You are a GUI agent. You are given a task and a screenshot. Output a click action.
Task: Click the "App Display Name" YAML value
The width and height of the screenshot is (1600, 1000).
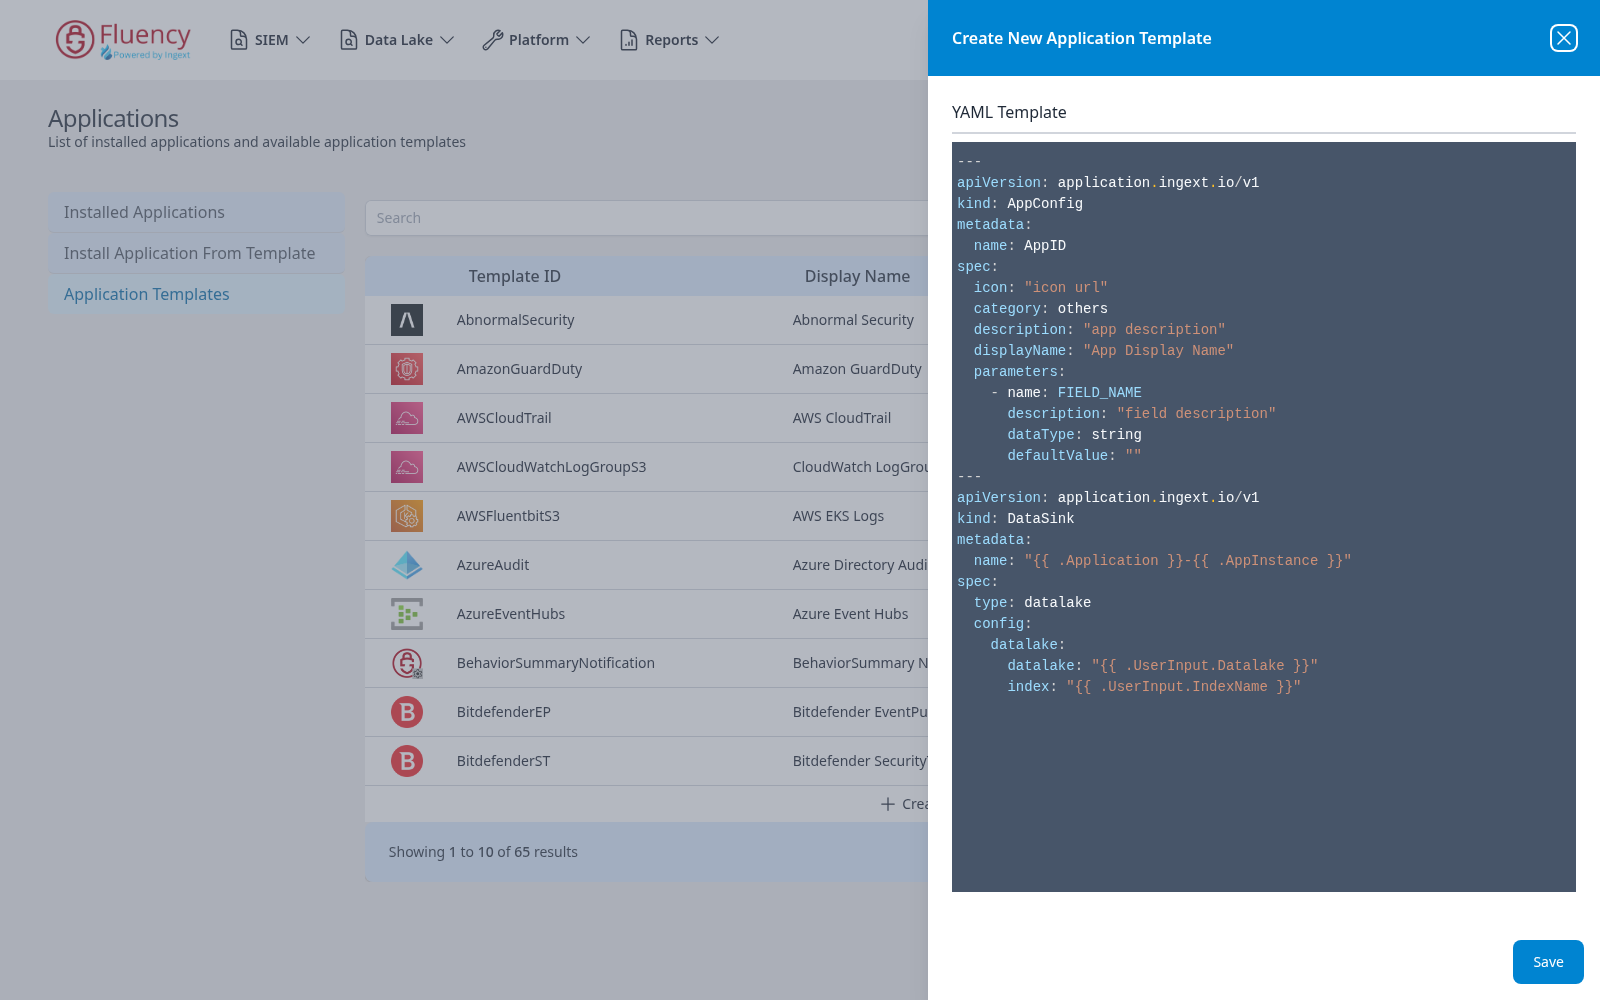tap(1158, 351)
